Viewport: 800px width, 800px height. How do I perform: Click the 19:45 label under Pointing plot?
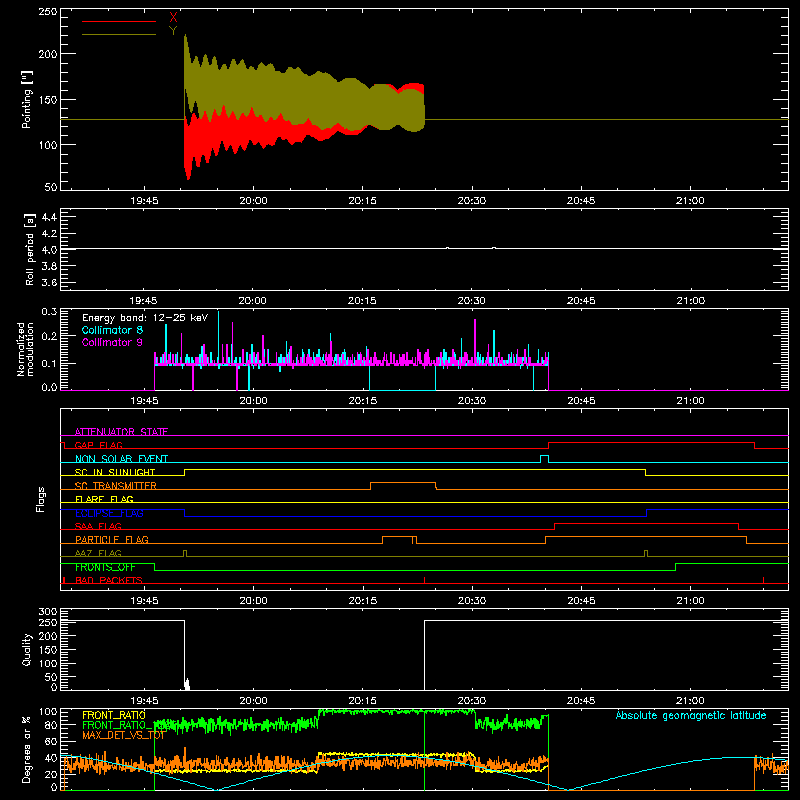point(144,201)
